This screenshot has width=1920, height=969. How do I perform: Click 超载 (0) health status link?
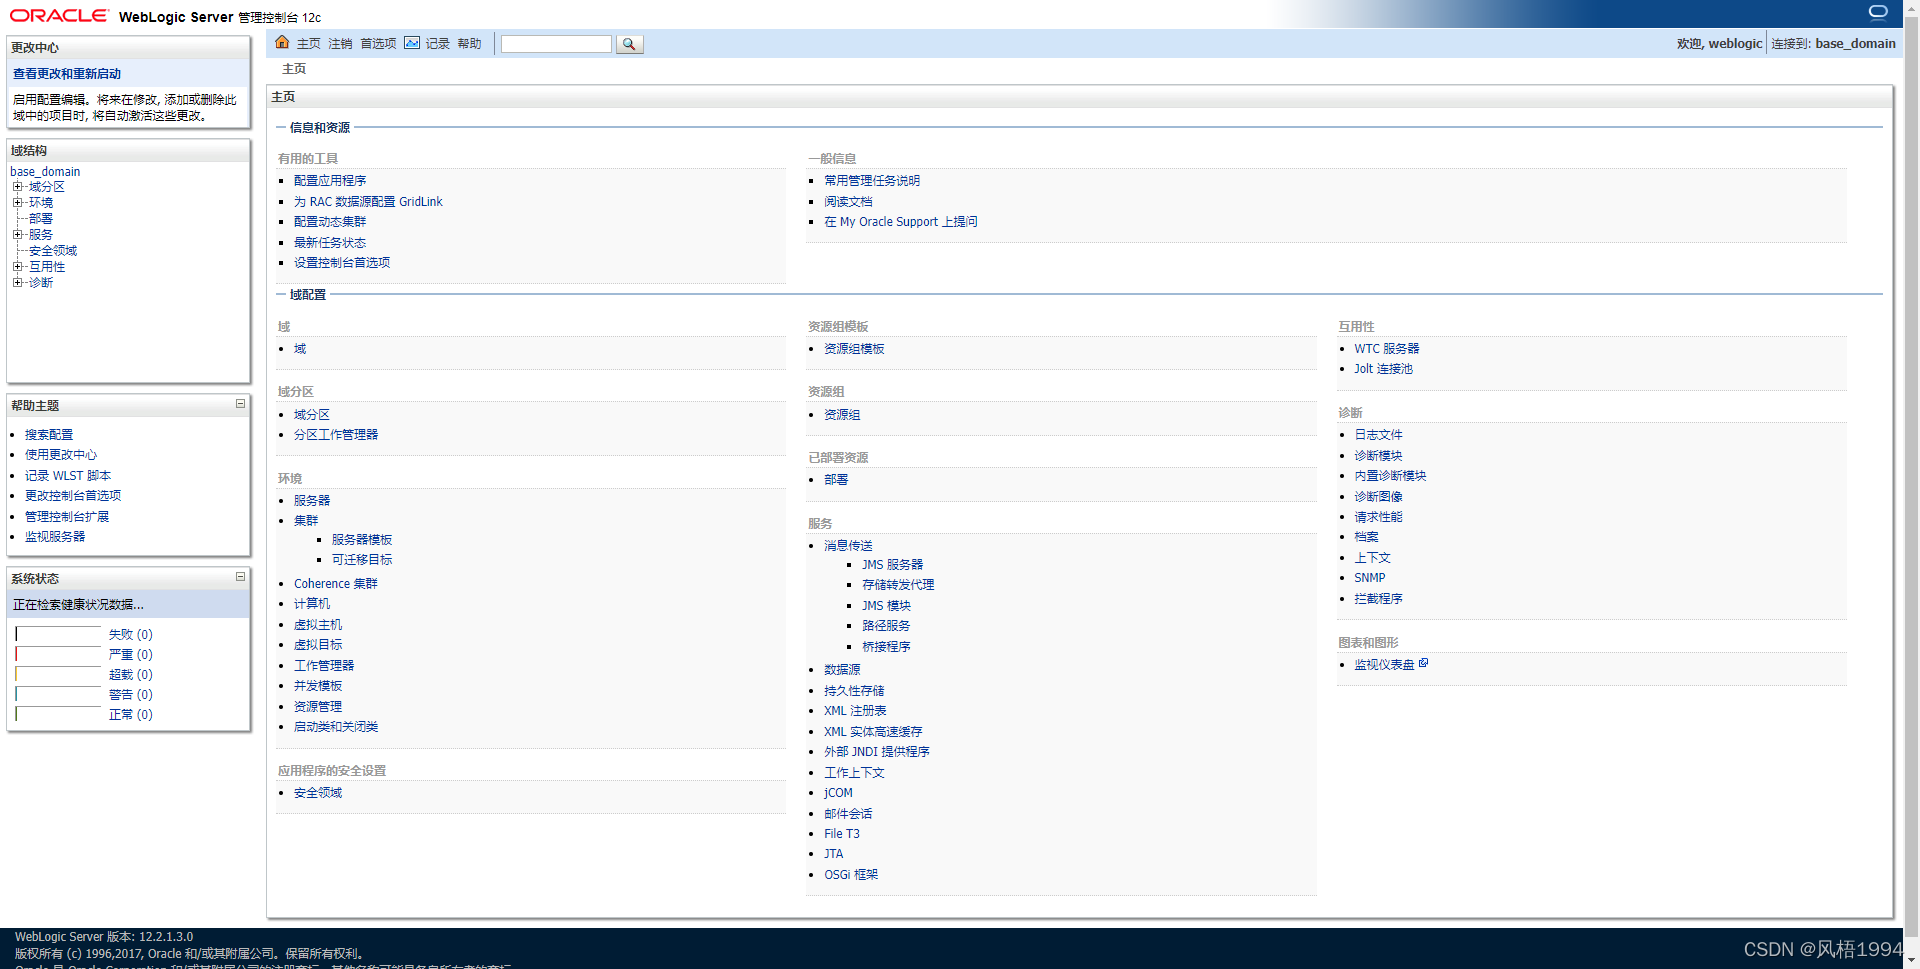pos(130,675)
